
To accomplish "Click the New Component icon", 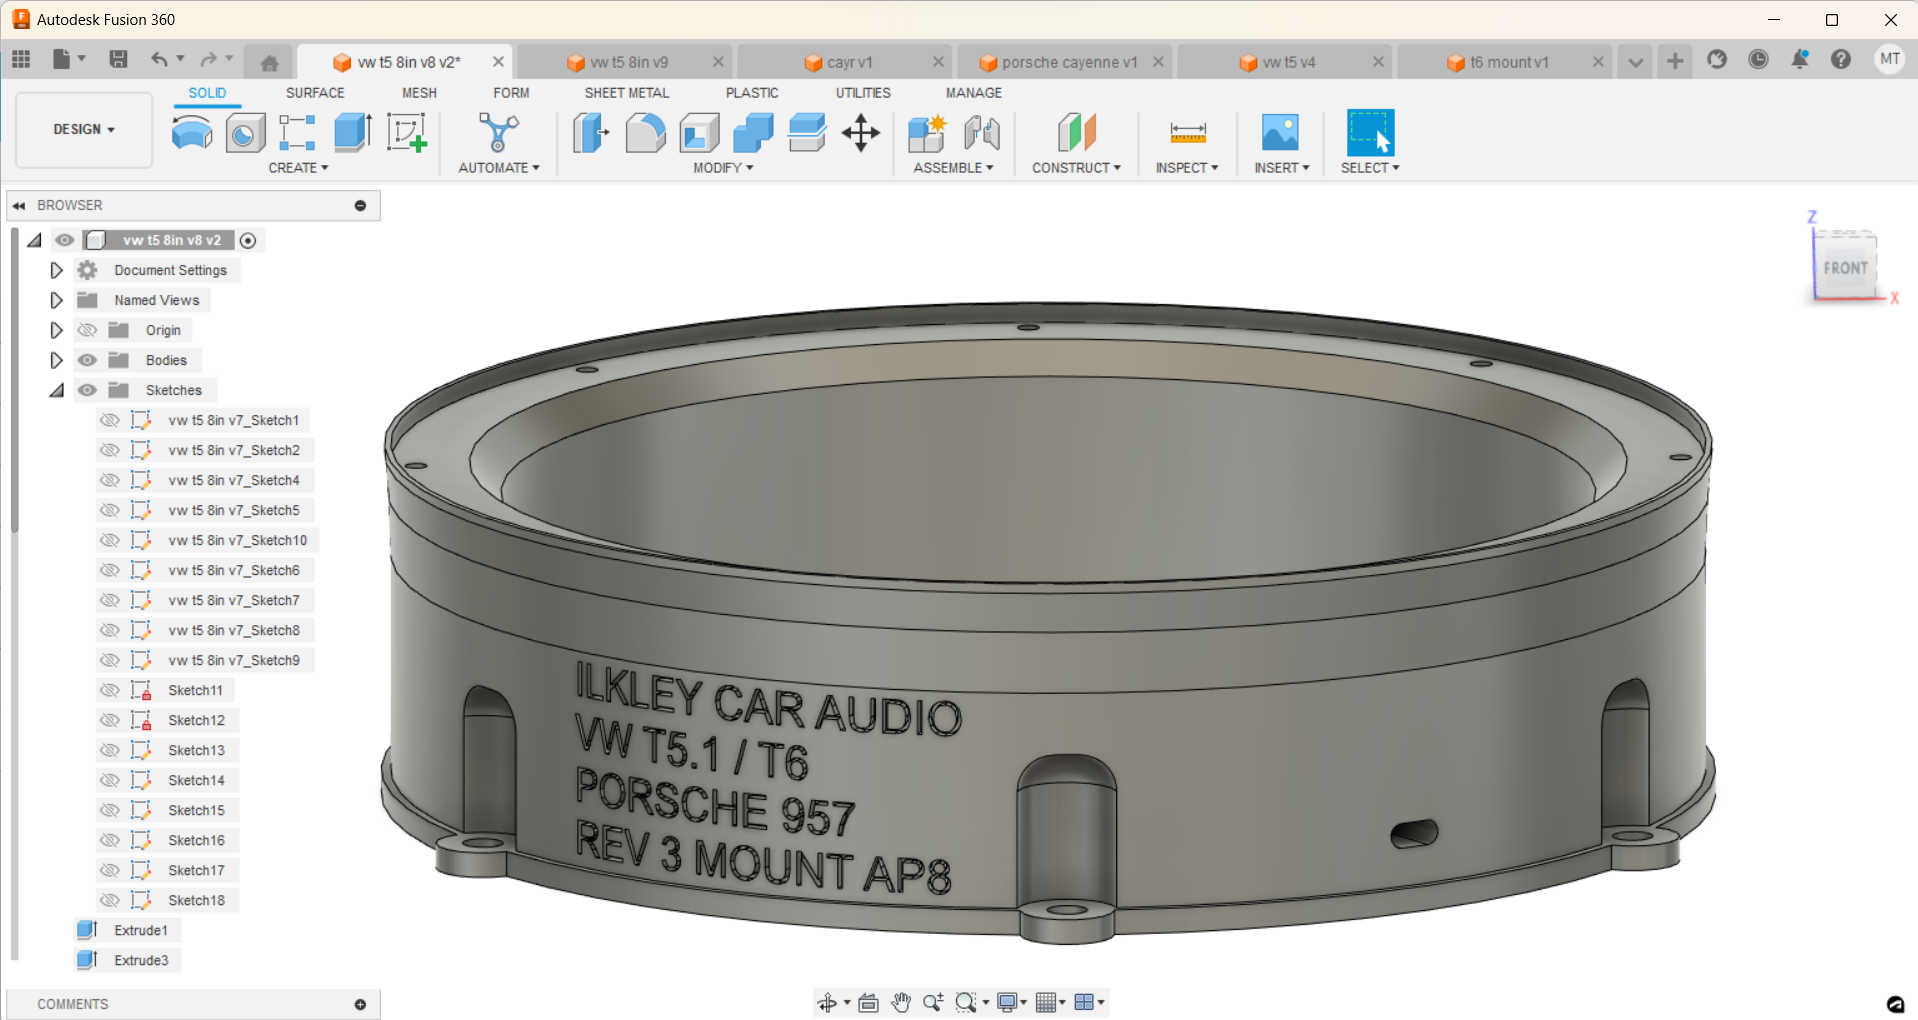I will pyautogui.click(x=927, y=132).
